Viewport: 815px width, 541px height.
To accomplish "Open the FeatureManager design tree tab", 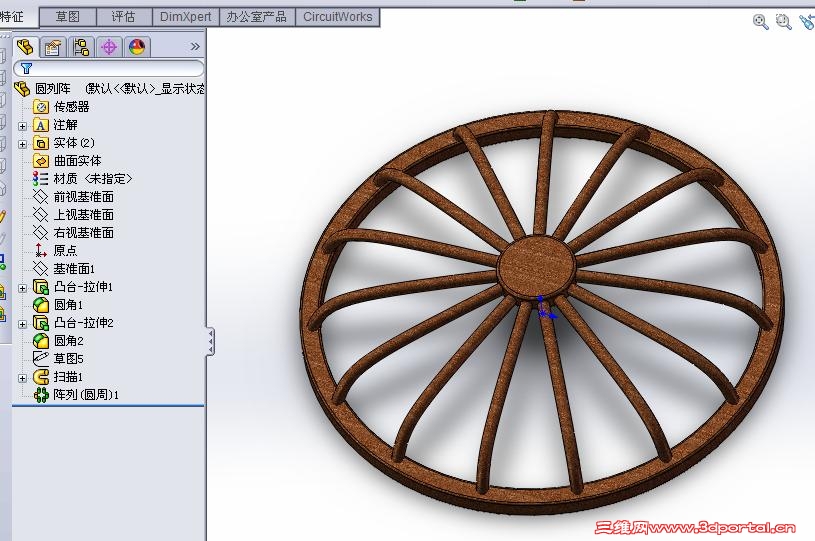I will click(25, 47).
